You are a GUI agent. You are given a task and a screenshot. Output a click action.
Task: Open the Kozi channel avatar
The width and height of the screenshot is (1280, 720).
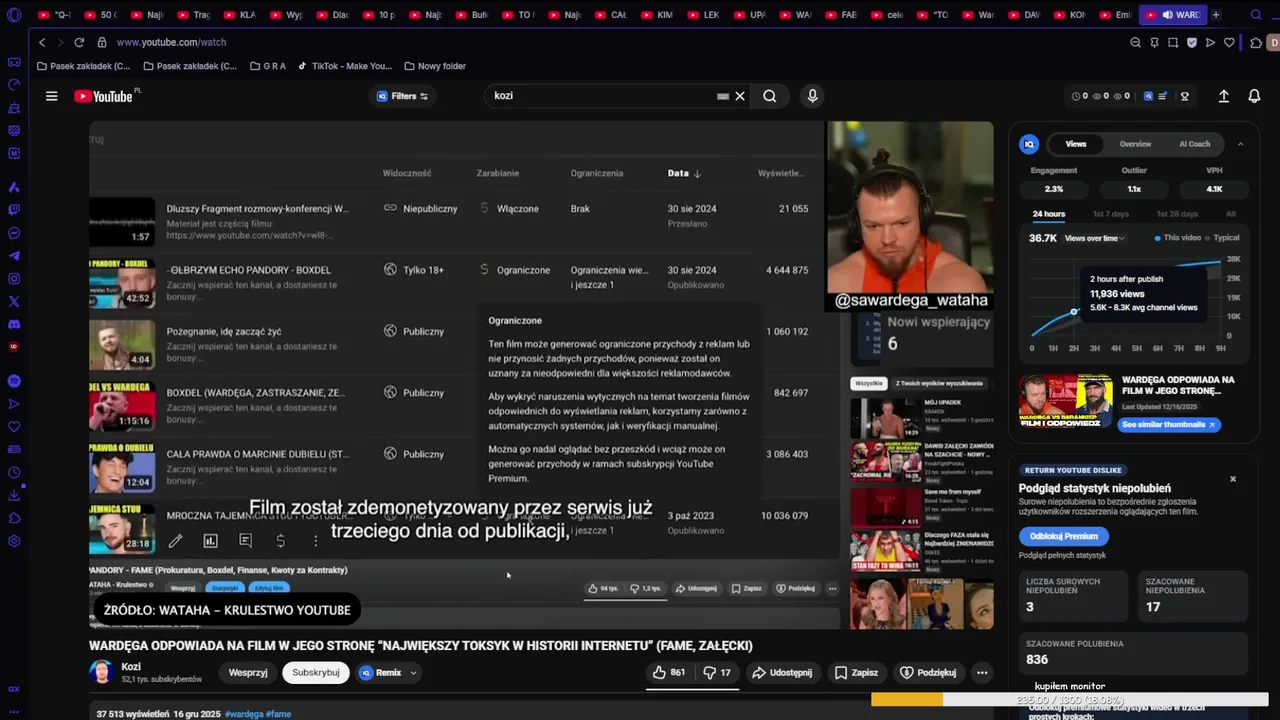click(101, 672)
